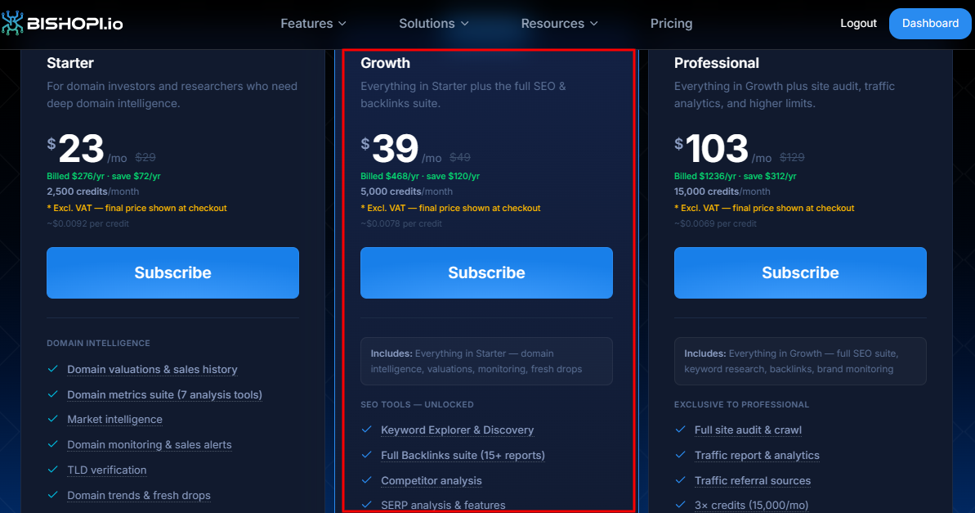Subscribe to the Starter plan
Image resolution: width=975 pixels, height=513 pixels.
[173, 272]
